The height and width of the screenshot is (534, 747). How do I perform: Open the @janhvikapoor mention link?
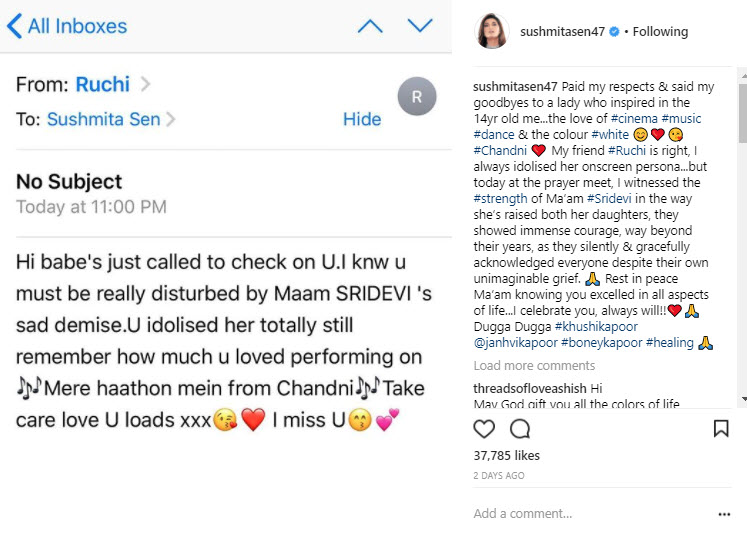pyautogui.click(x=516, y=343)
